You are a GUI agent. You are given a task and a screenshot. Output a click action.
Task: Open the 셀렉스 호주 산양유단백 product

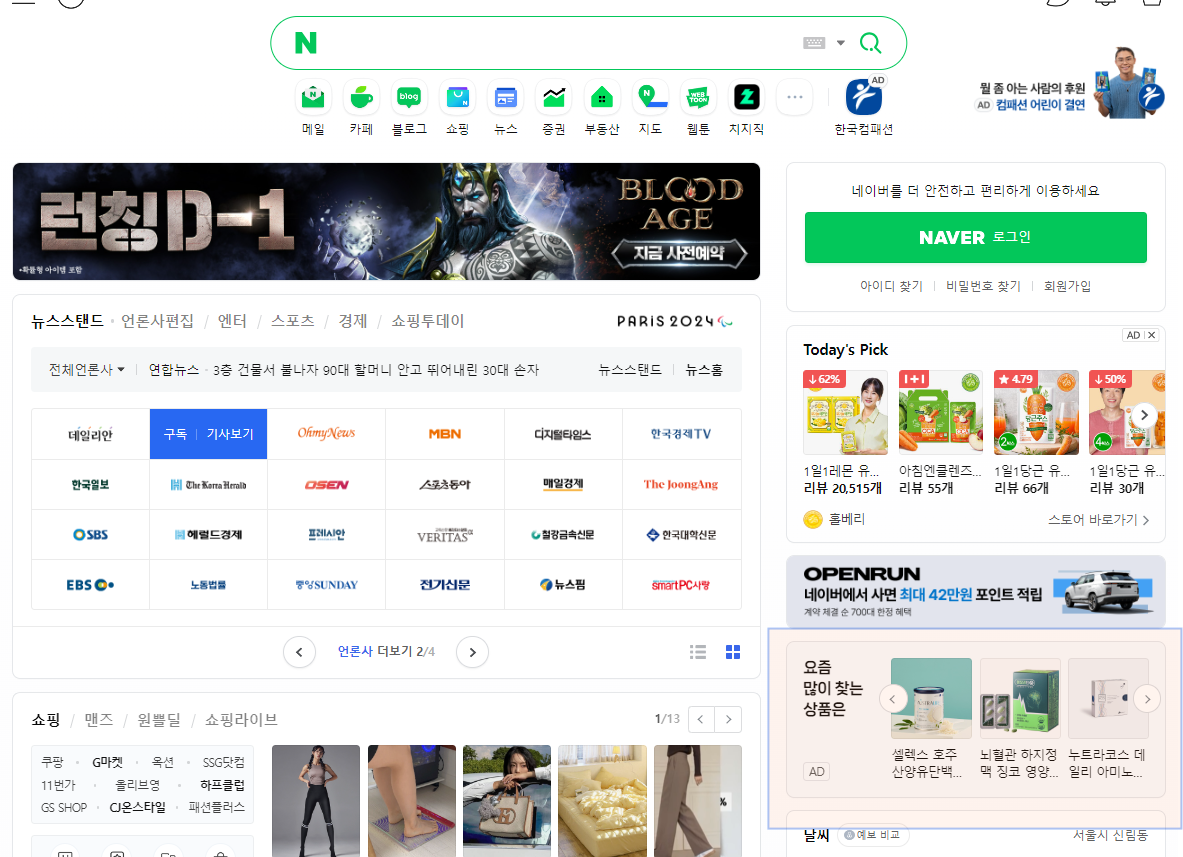click(931, 718)
